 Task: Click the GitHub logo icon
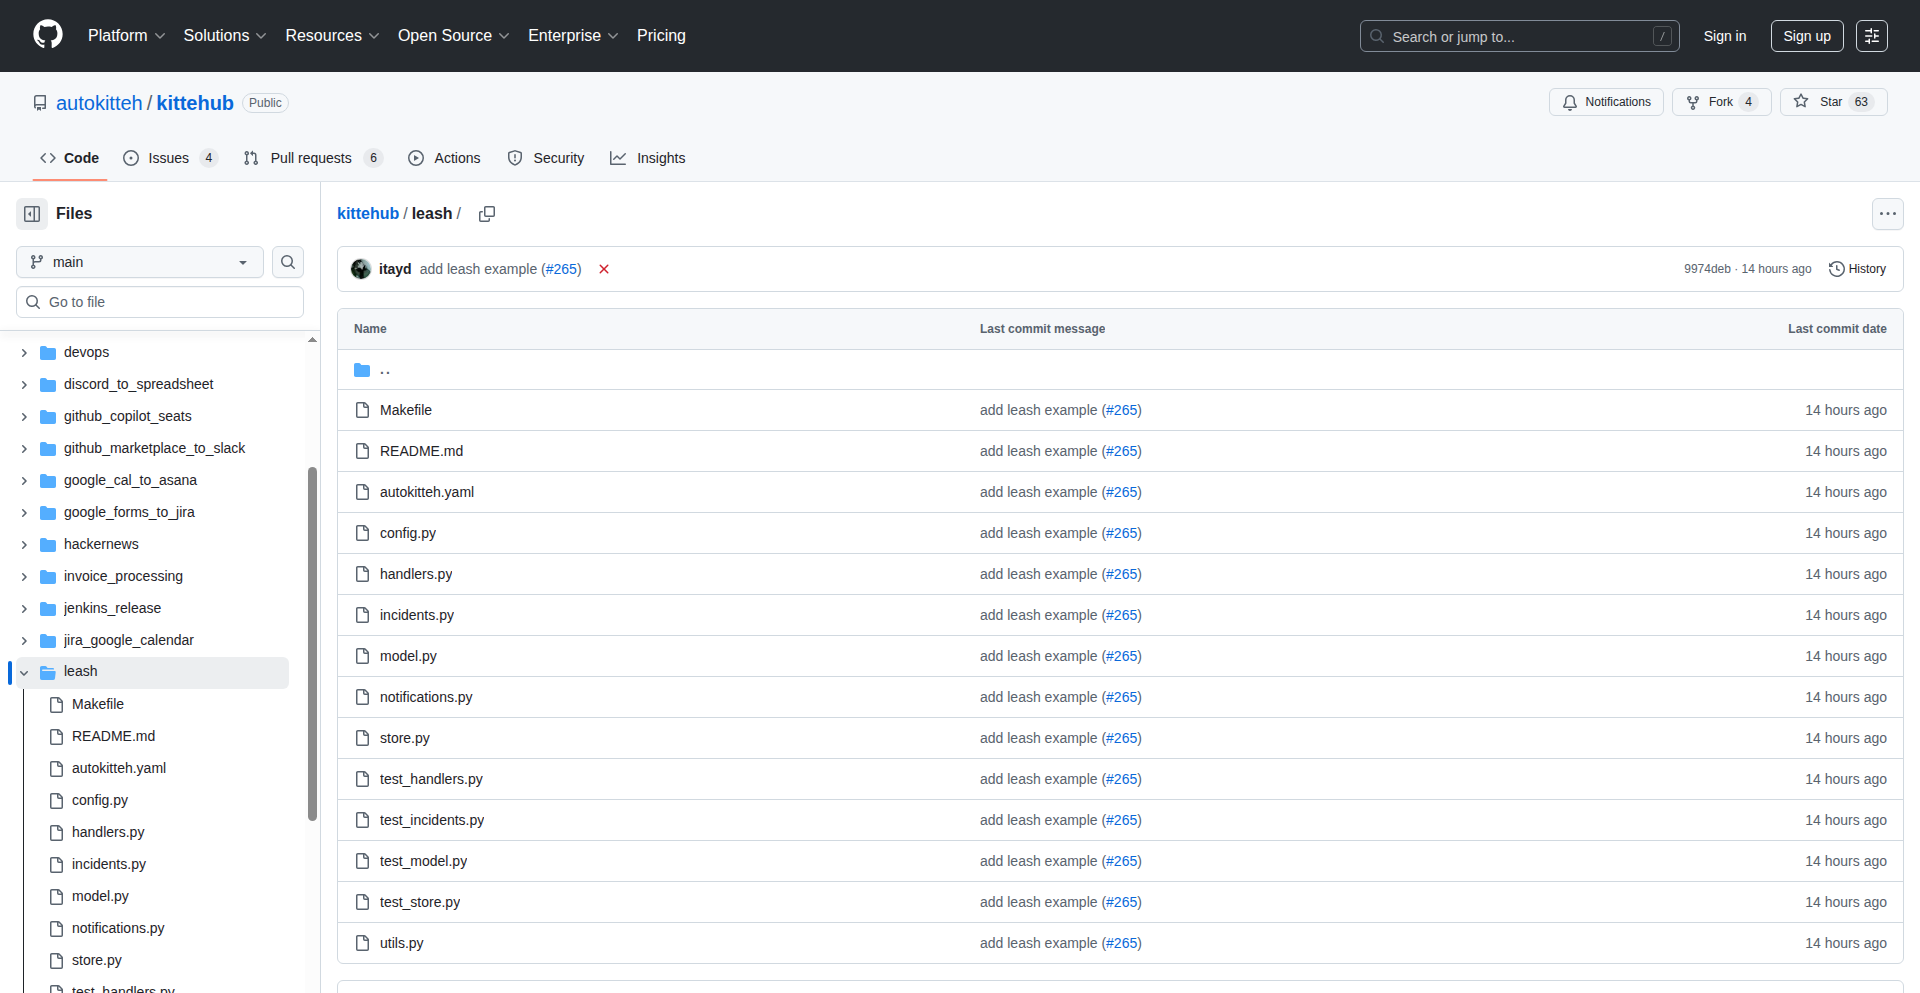click(x=47, y=35)
